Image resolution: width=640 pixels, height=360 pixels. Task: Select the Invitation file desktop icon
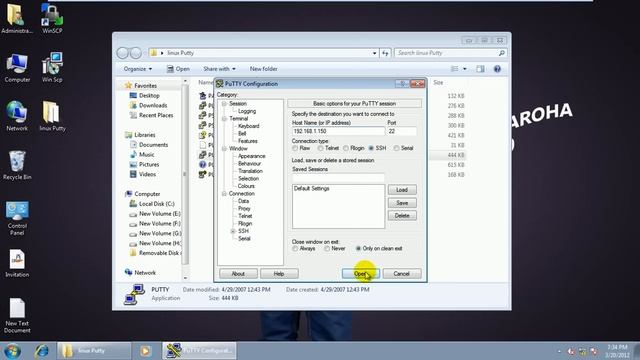[17, 263]
